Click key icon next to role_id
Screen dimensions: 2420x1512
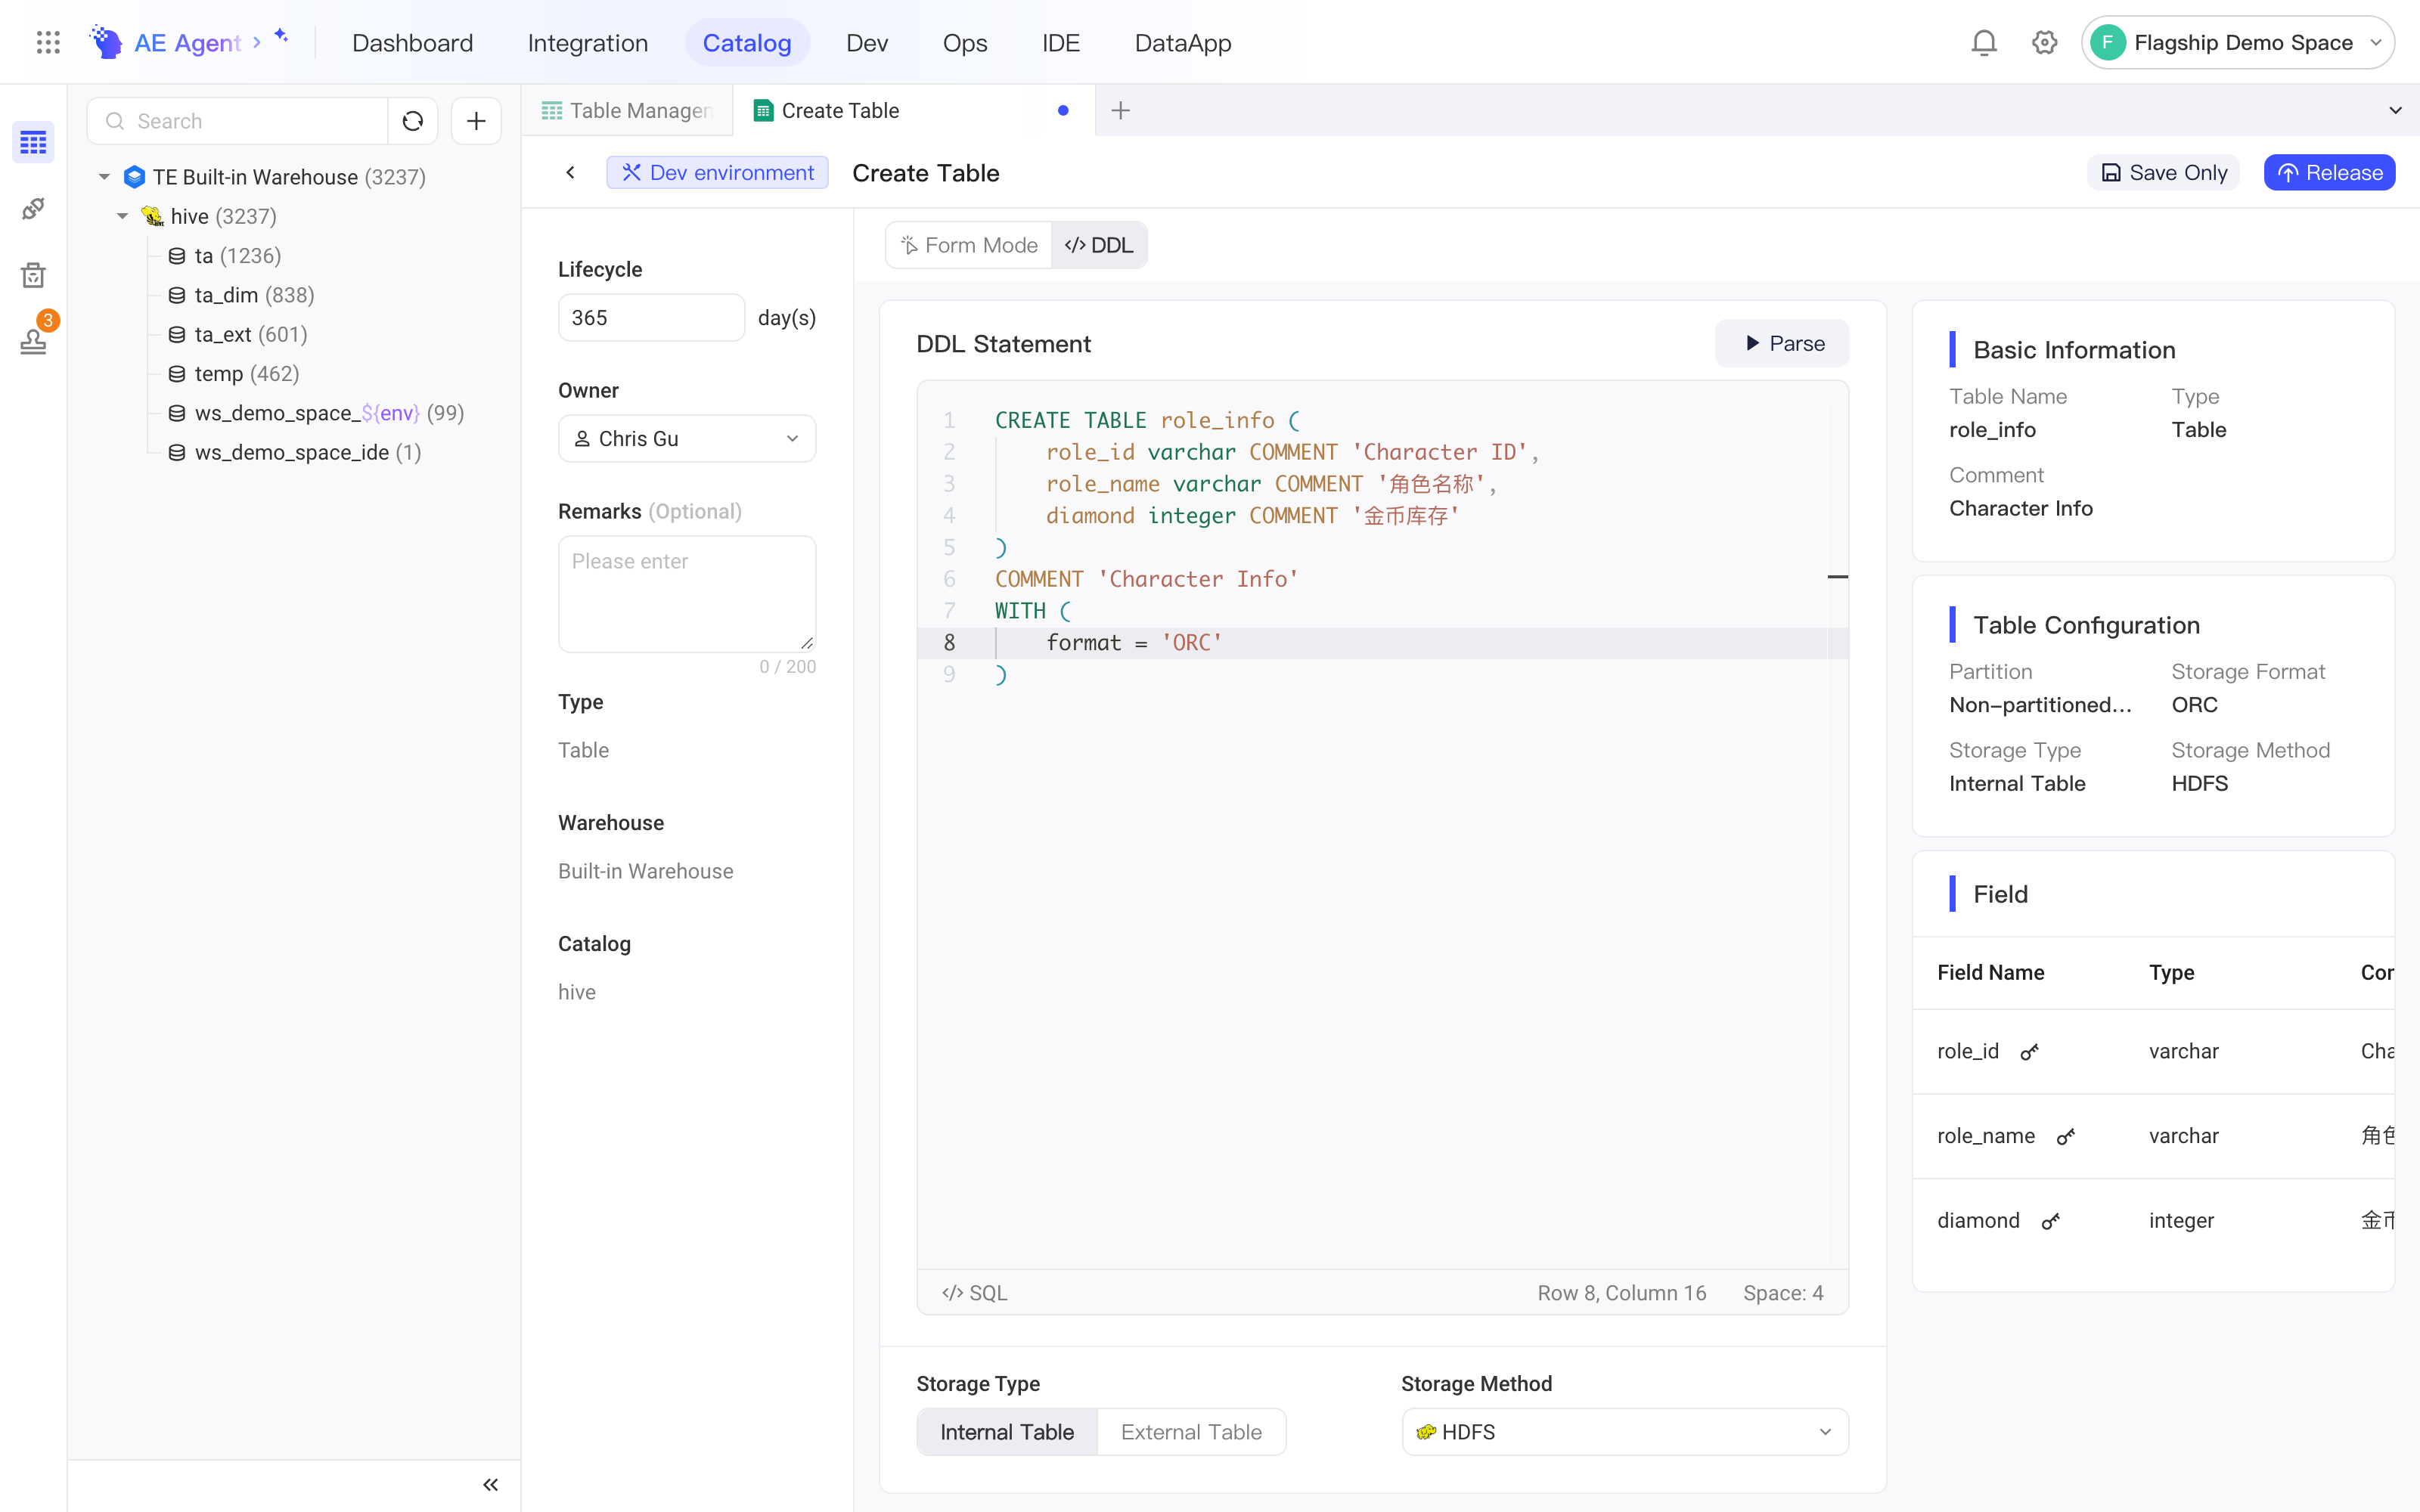click(2029, 1051)
